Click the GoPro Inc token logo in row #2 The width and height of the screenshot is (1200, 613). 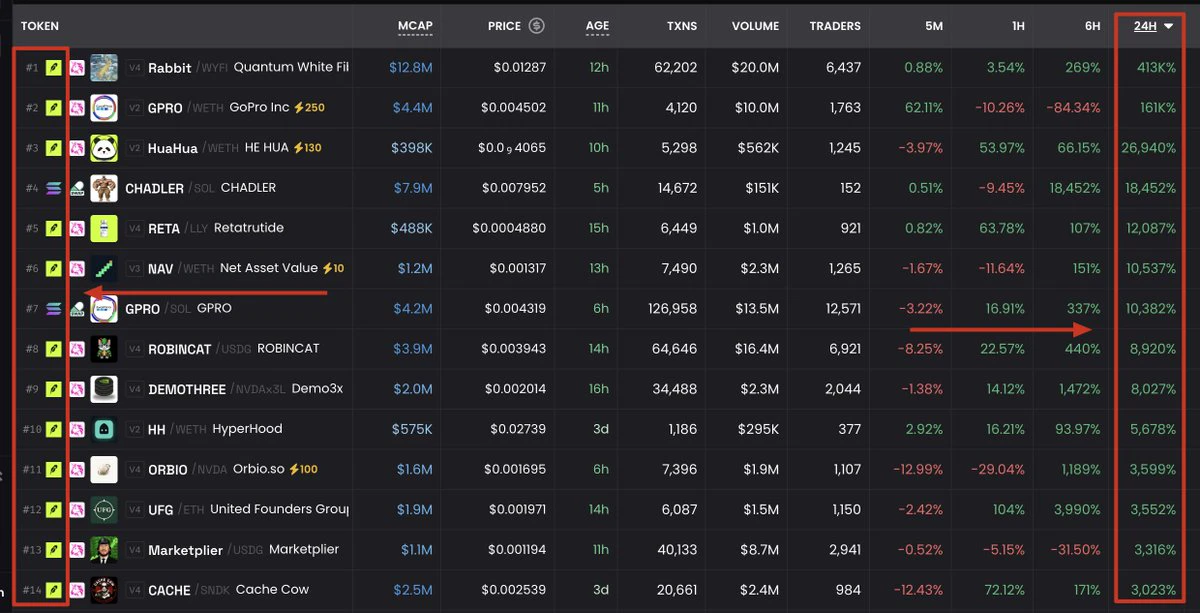[x=104, y=108]
